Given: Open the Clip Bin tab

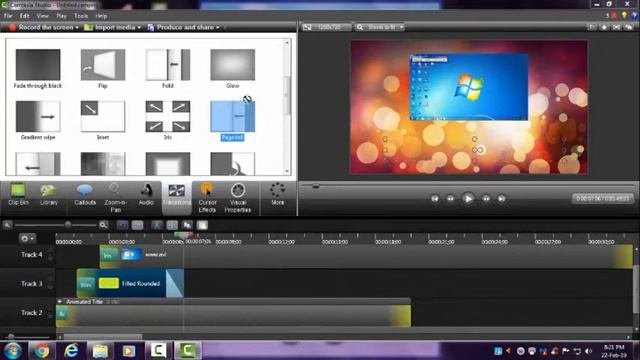Looking at the screenshot, I should pyautogui.click(x=18, y=195).
